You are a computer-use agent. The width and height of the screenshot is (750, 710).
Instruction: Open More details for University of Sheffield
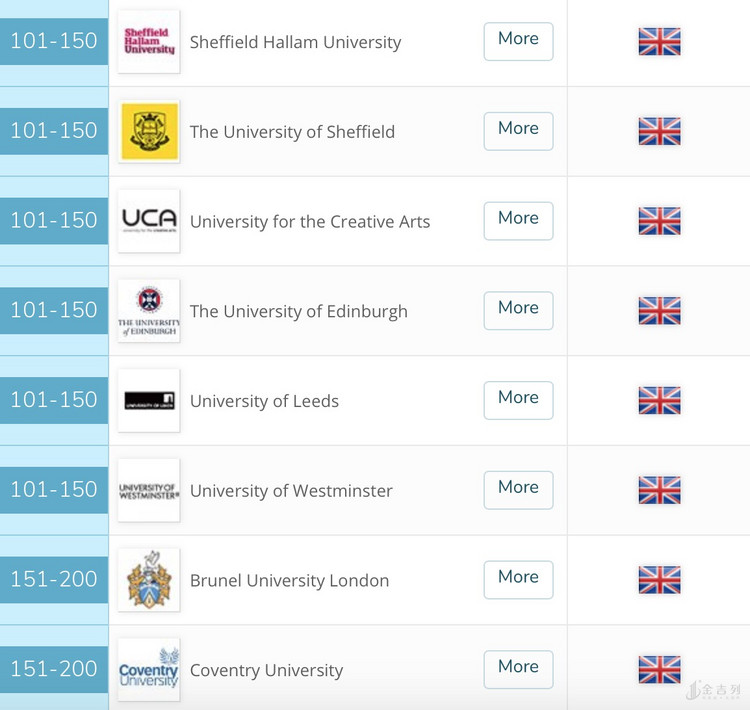(x=518, y=131)
